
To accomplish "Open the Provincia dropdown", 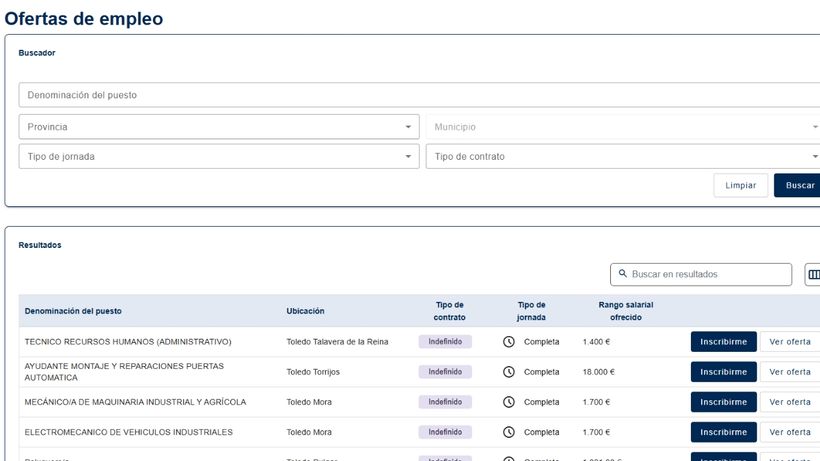I will [x=219, y=127].
